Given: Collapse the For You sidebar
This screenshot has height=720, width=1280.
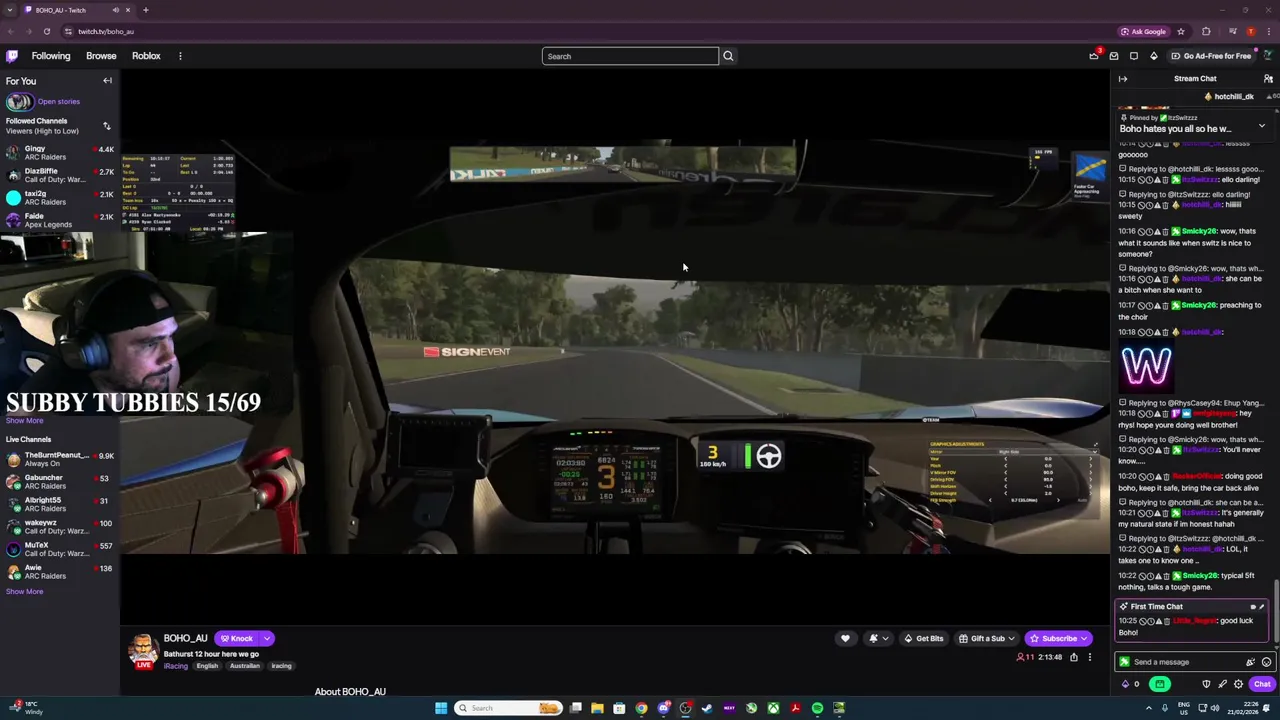Looking at the screenshot, I should pos(107,81).
